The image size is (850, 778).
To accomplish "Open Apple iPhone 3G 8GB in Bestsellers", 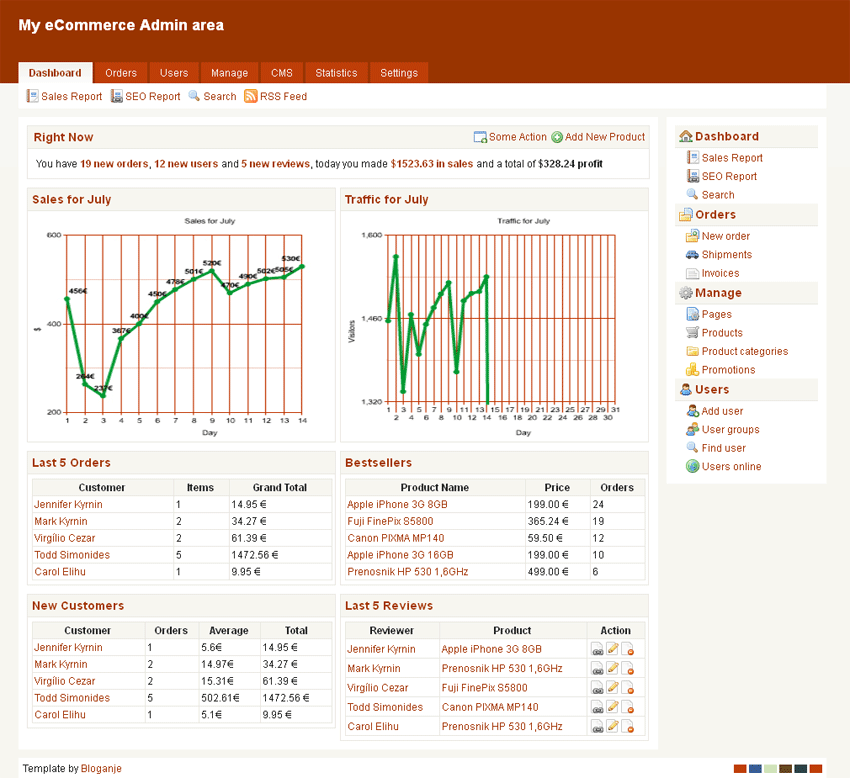I will [x=397, y=505].
